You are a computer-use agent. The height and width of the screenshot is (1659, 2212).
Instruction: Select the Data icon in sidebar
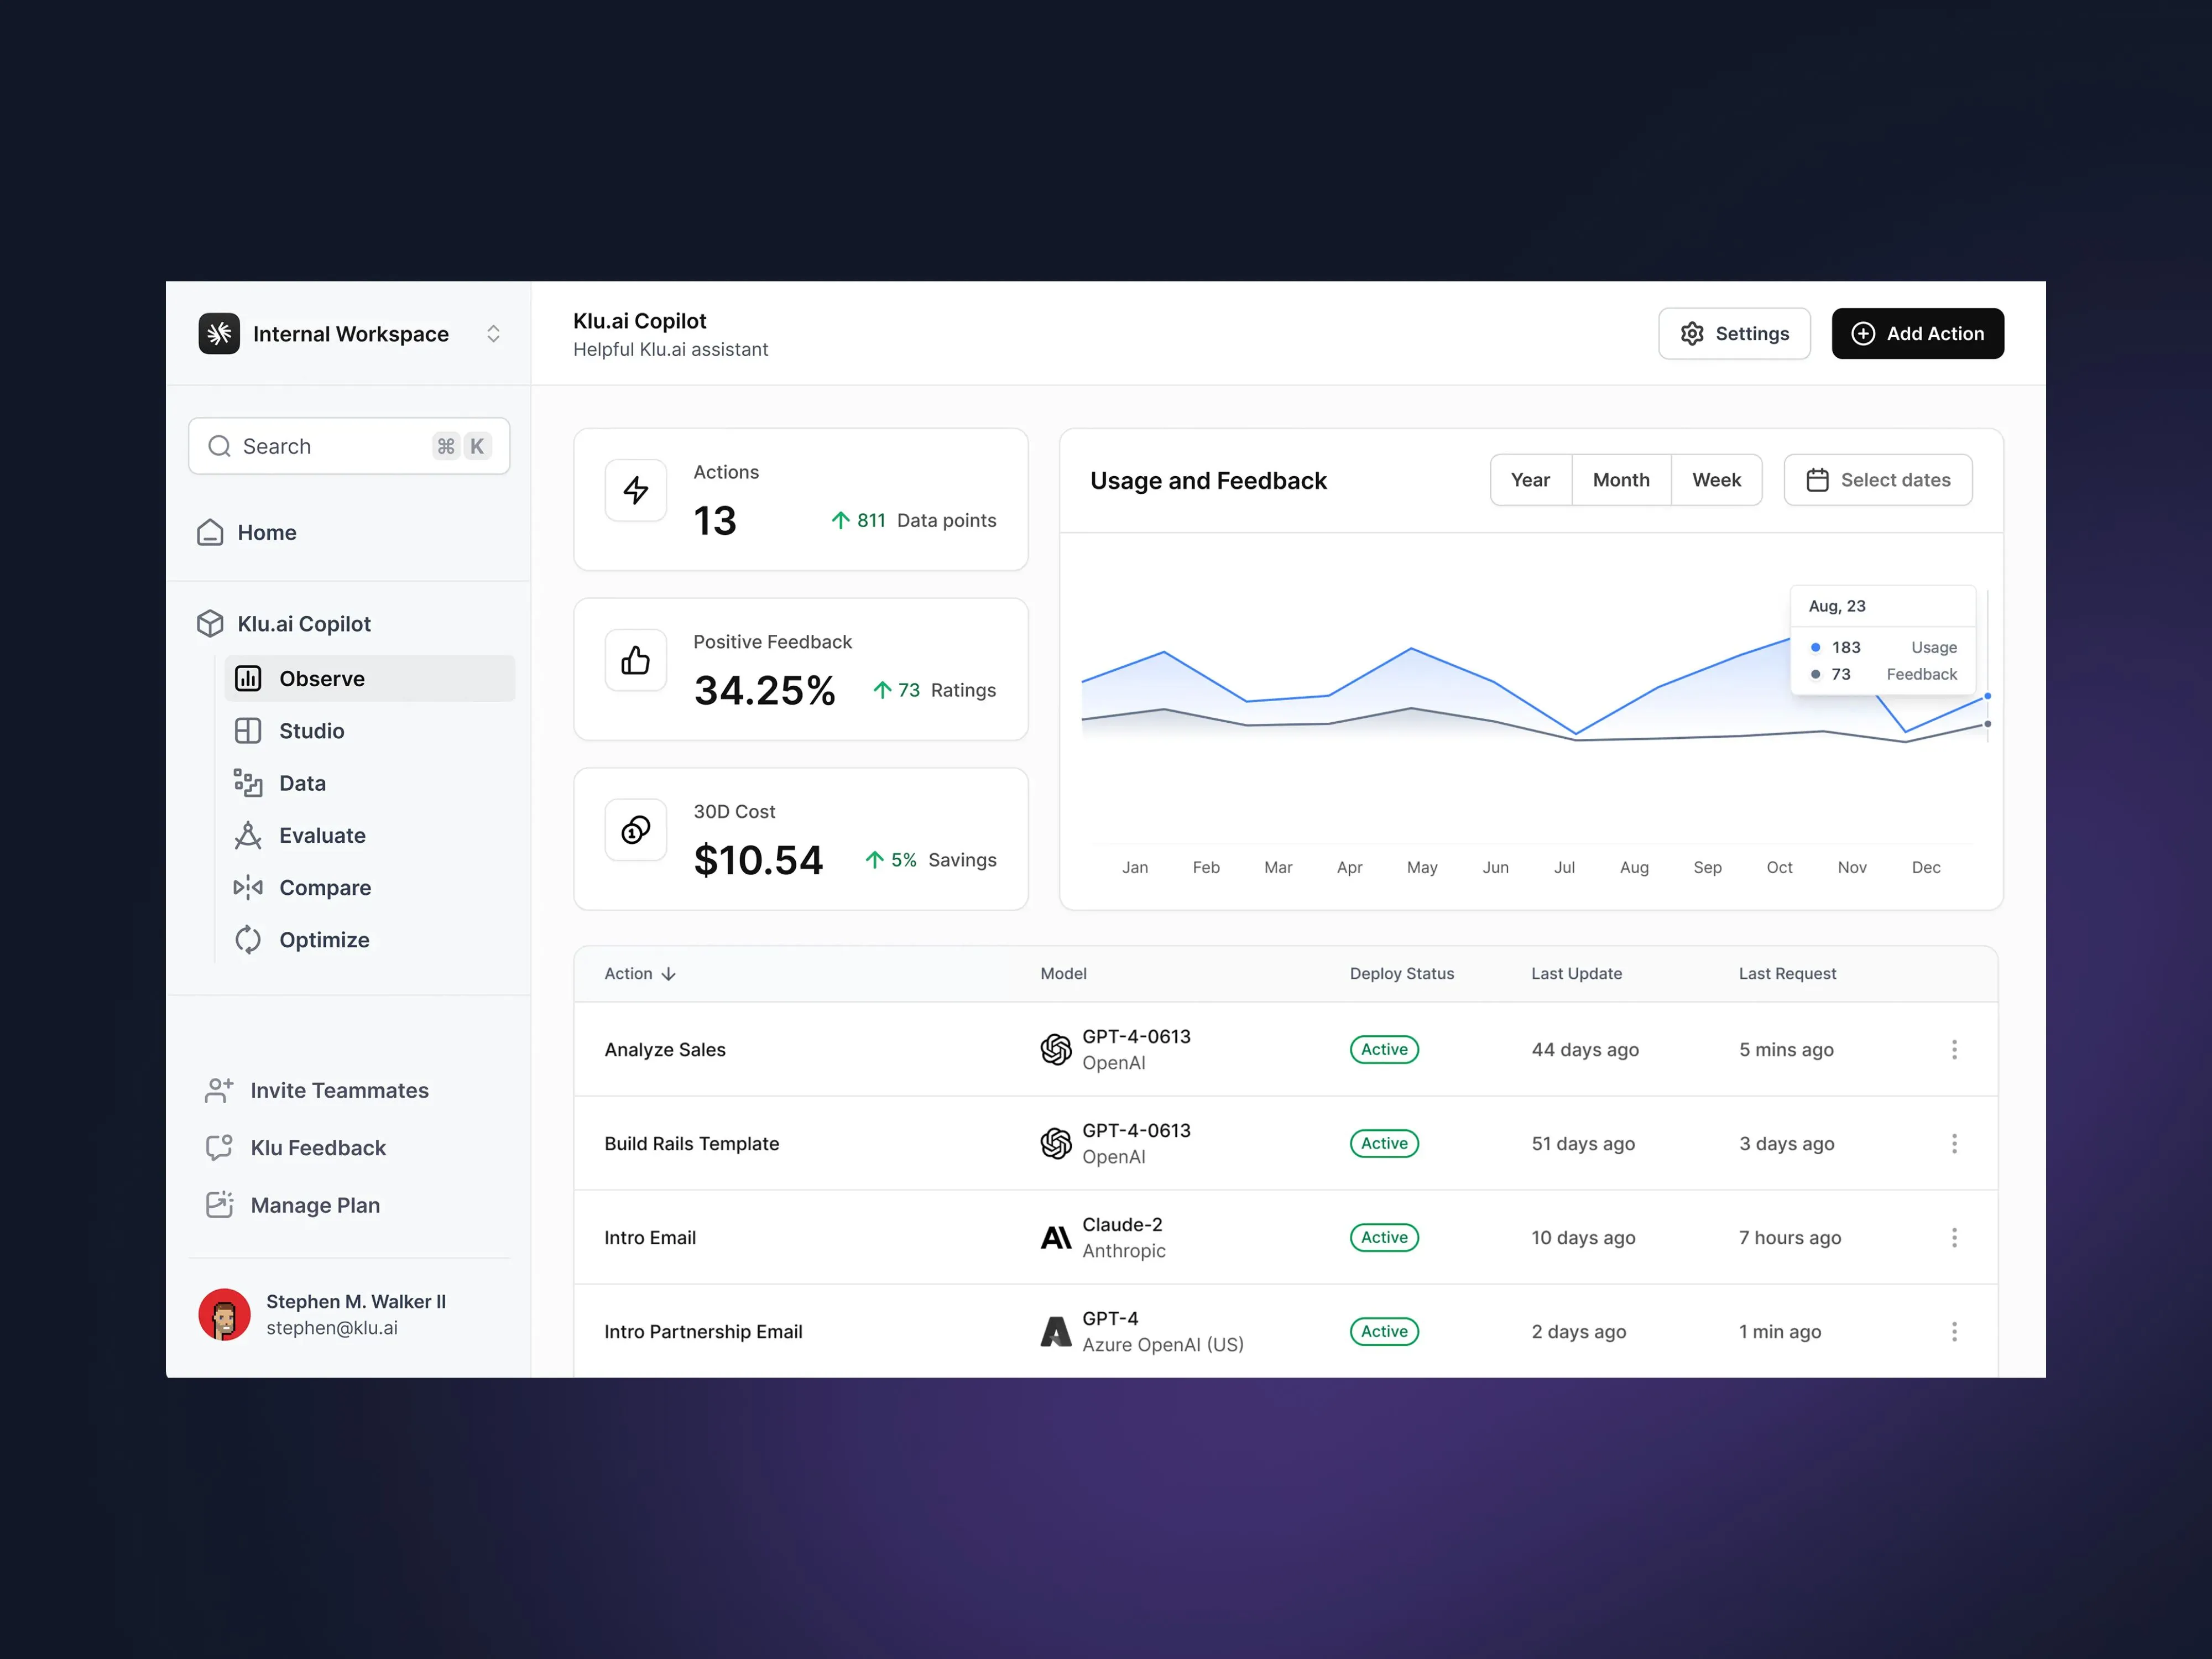coord(248,783)
